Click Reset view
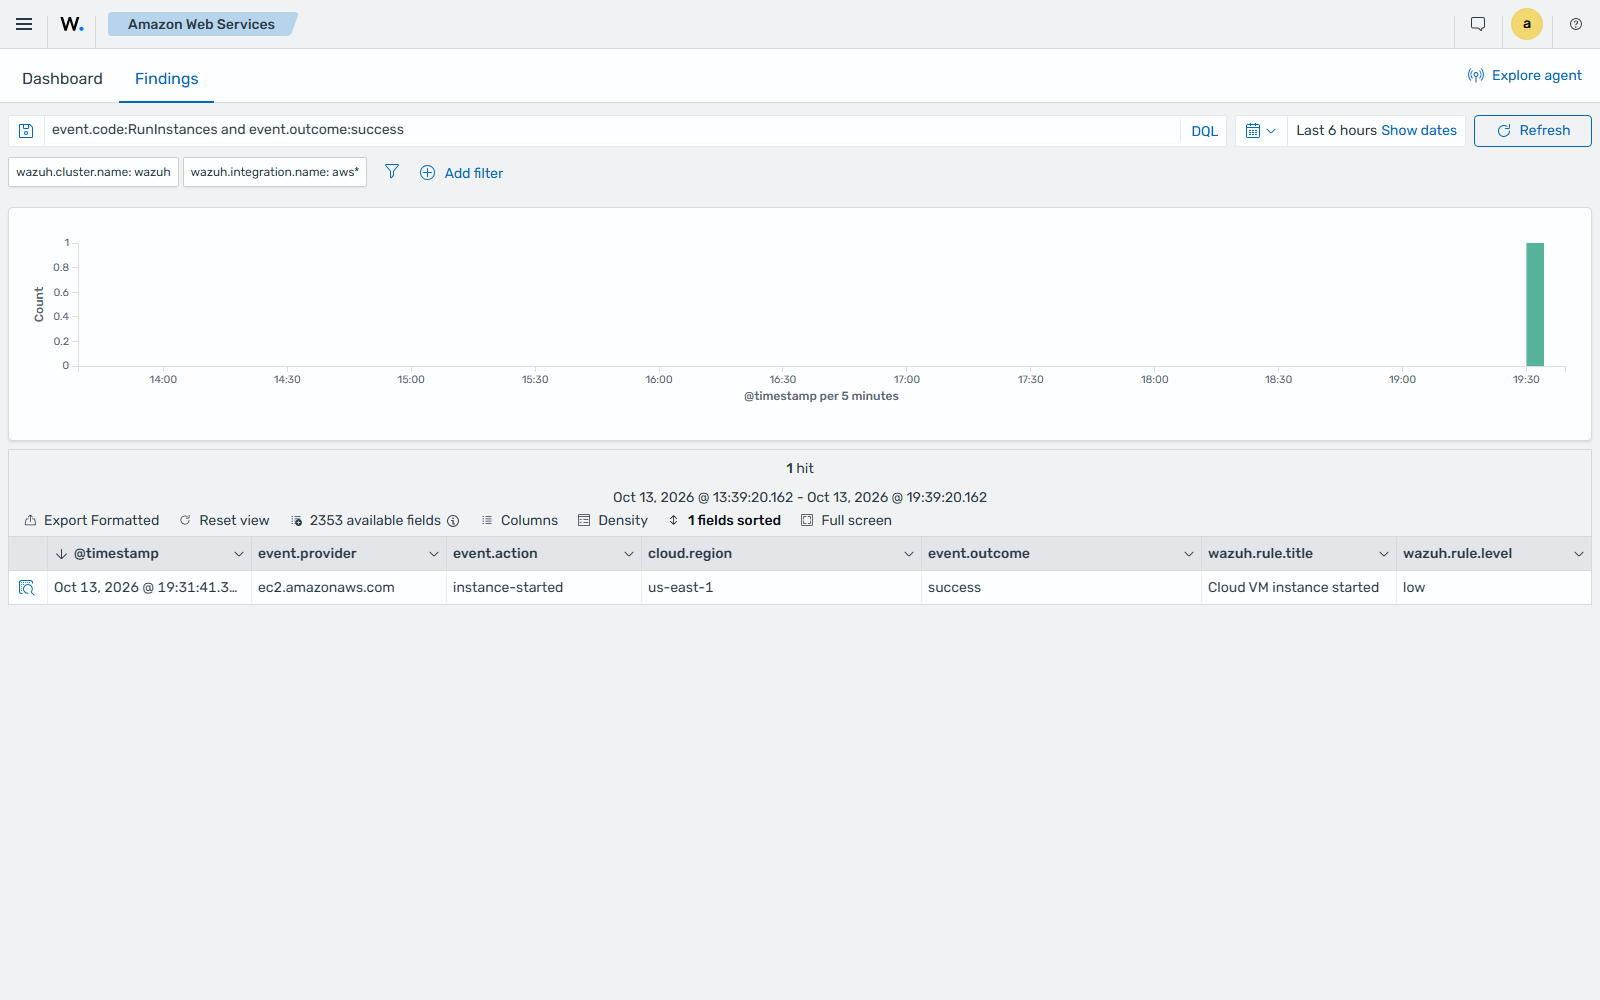This screenshot has width=1600, height=1000. click(x=224, y=521)
